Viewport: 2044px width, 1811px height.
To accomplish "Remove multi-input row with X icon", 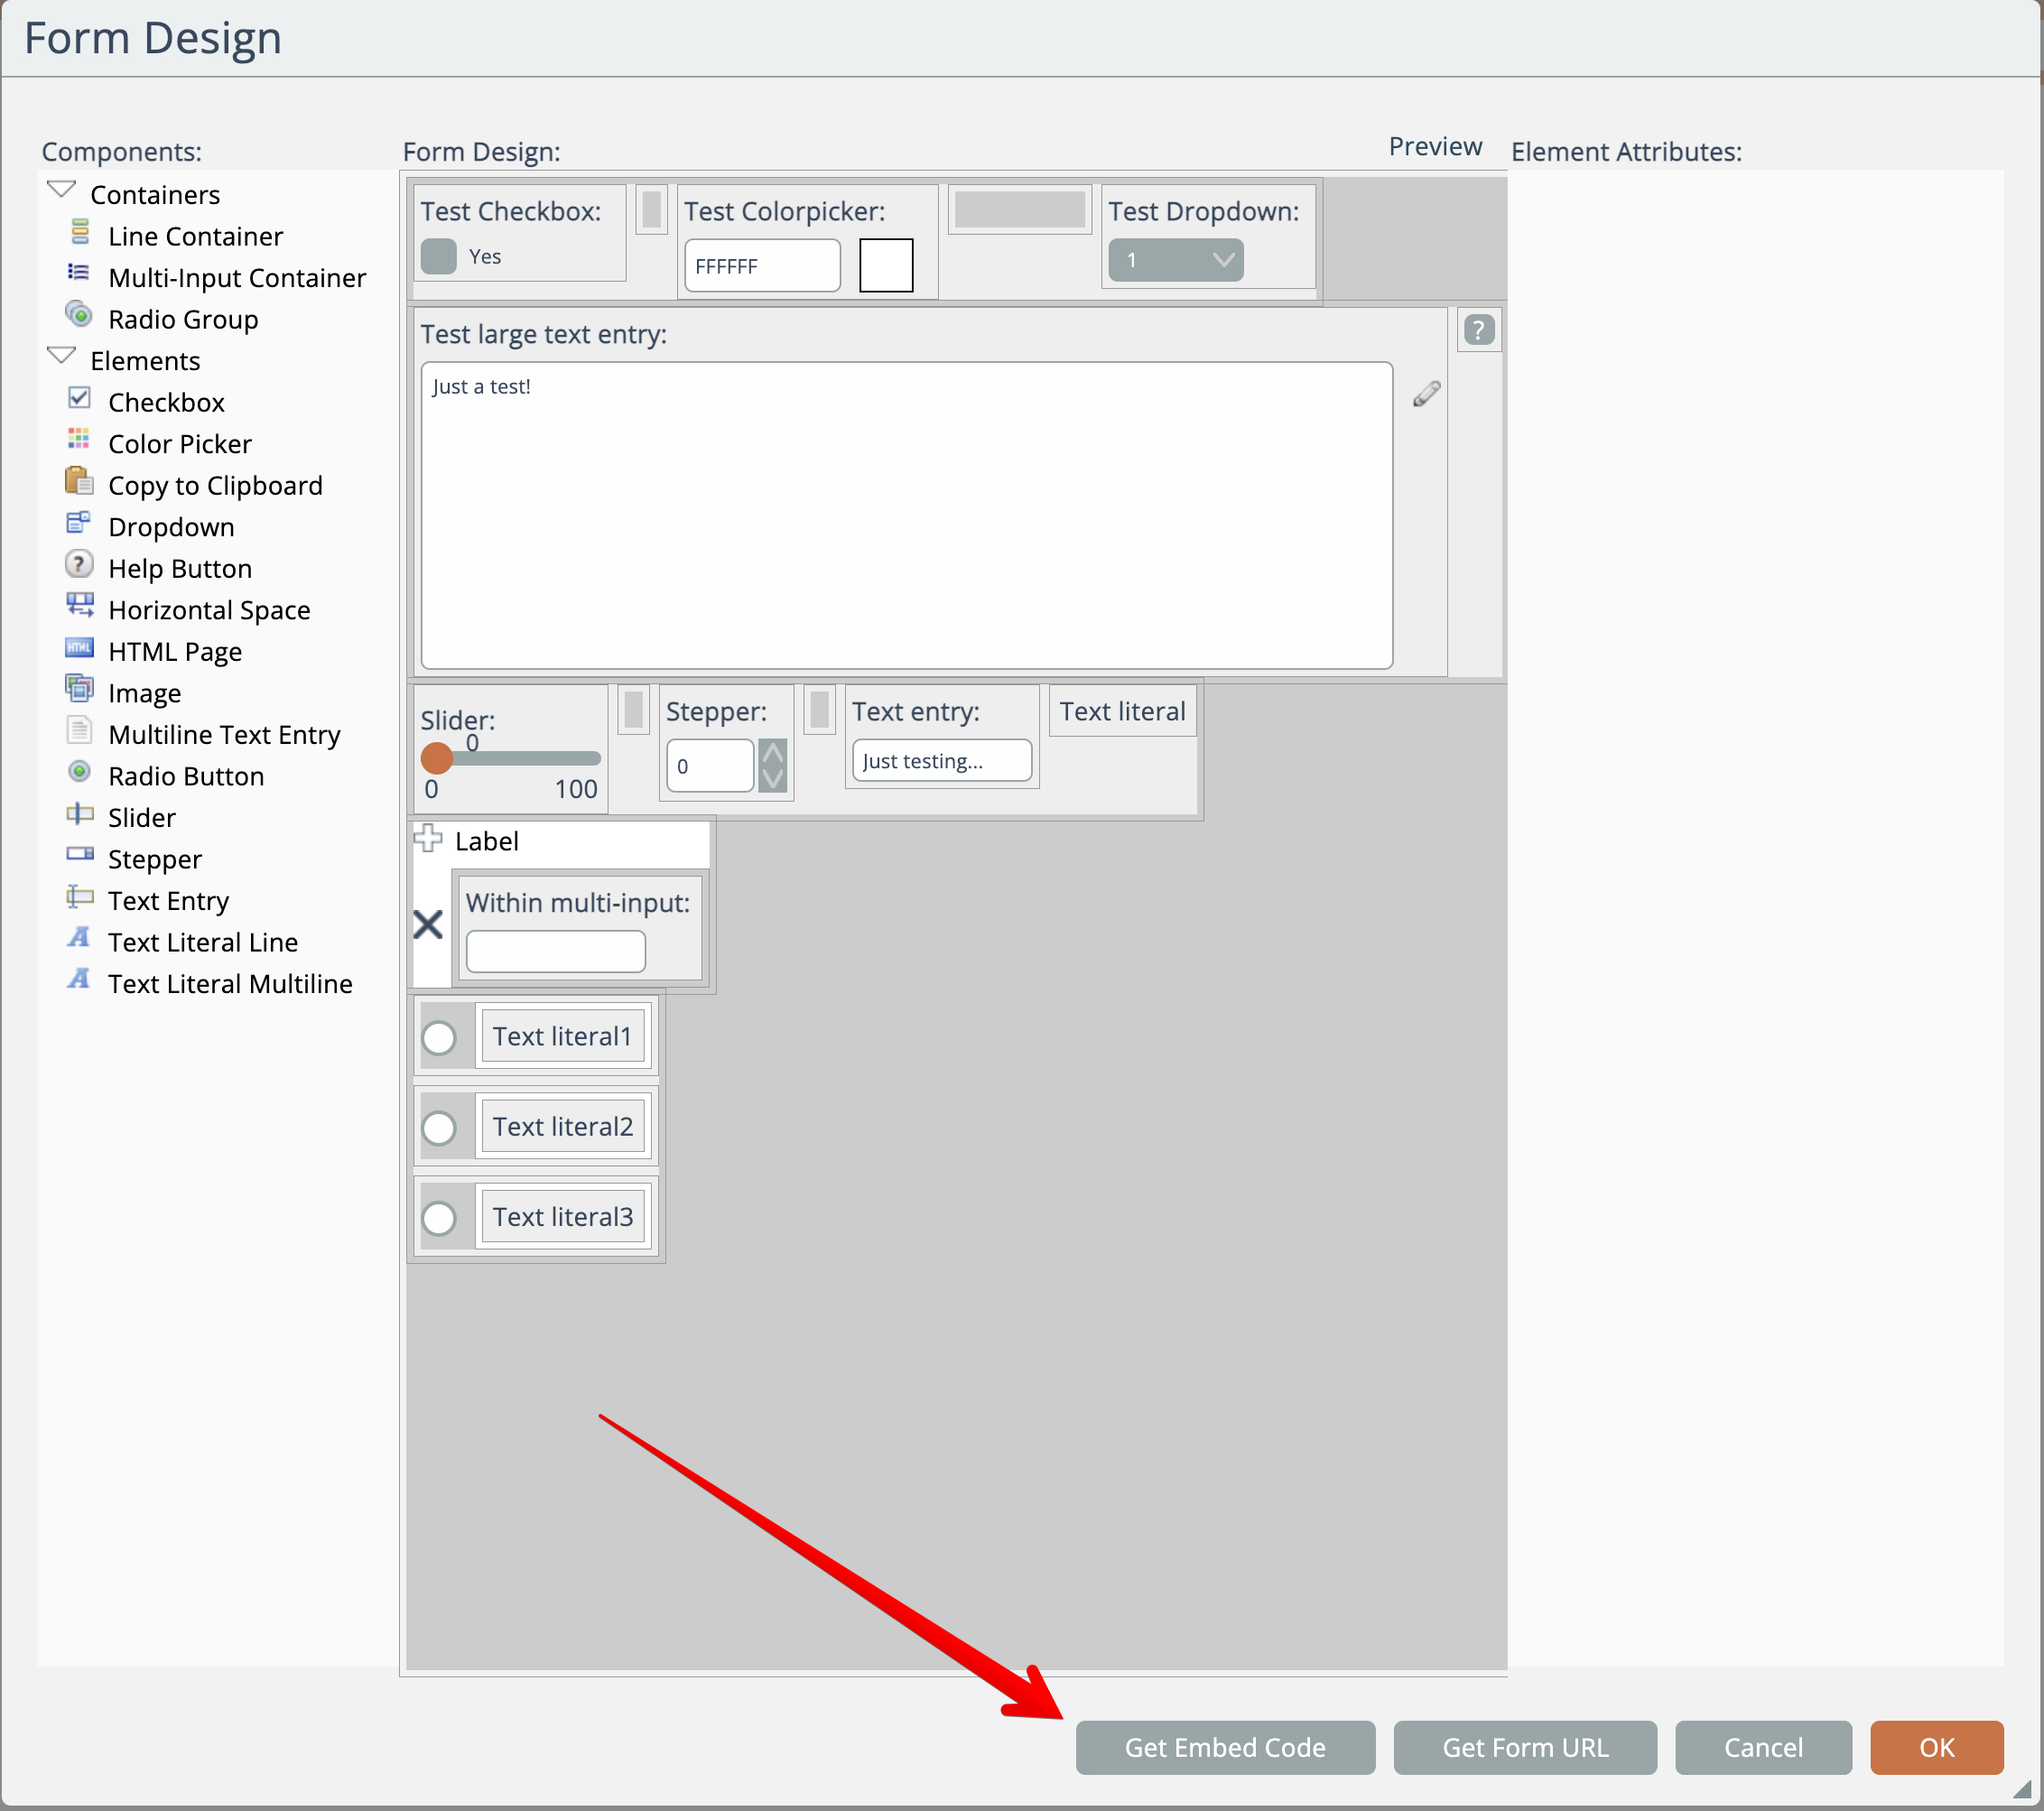I will tap(428, 925).
